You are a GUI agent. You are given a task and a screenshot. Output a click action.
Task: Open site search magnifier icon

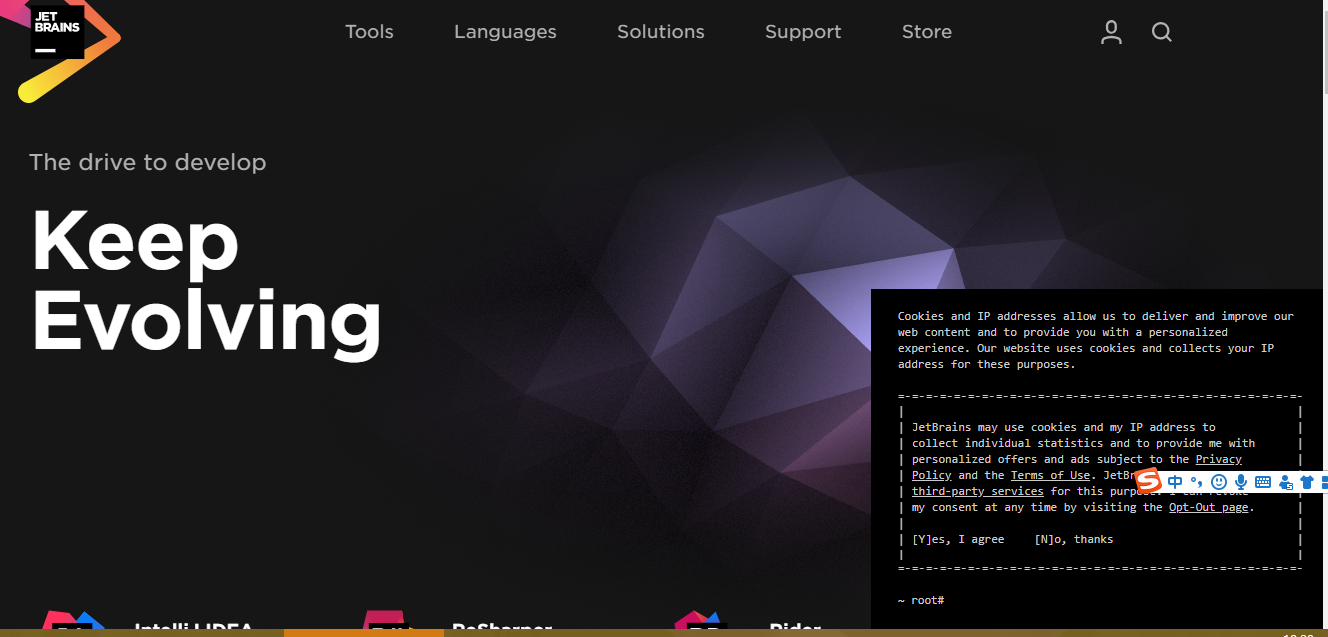point(1161,32)
